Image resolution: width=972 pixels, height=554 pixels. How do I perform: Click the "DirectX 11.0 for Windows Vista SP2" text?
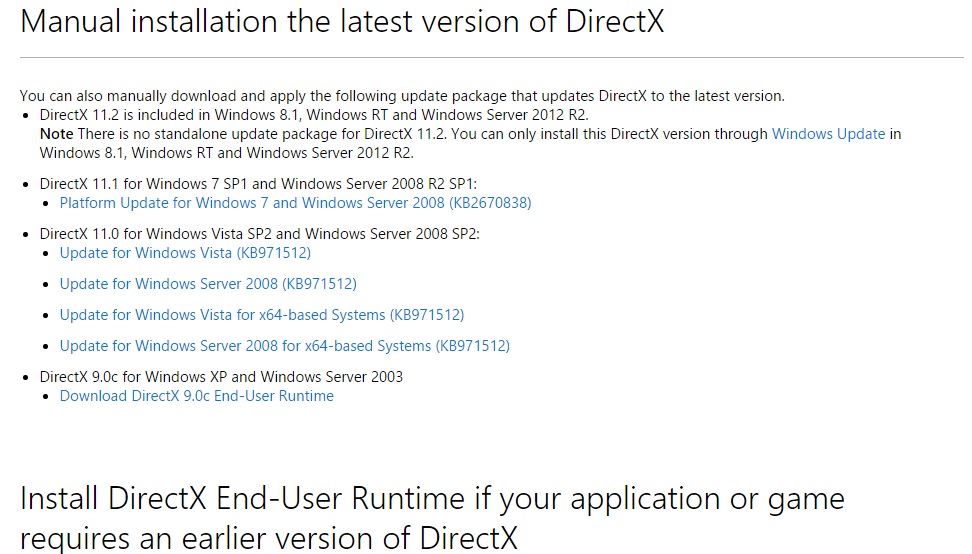[260, 234]
